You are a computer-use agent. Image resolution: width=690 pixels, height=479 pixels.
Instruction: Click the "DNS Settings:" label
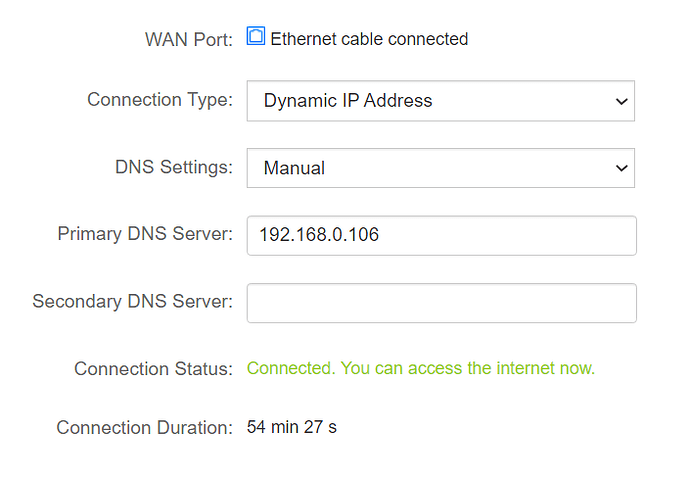pos(174,167)
